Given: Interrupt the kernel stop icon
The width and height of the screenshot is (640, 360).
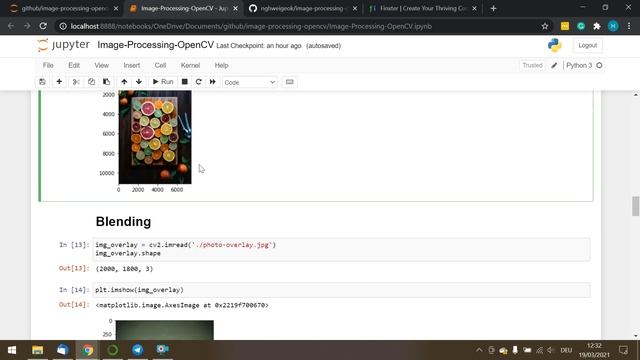Looking at the screenshot, I should click(x=184, y=82).
